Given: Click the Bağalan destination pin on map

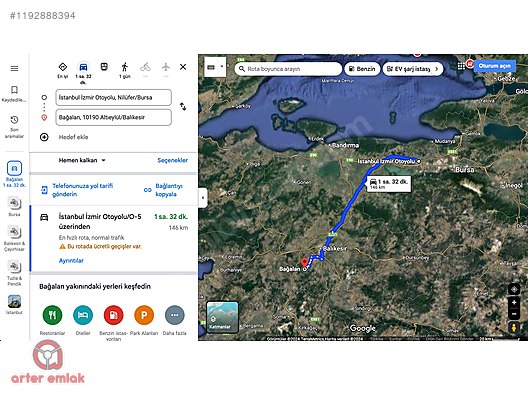Looking at the screenshot, I should [304, 262].
